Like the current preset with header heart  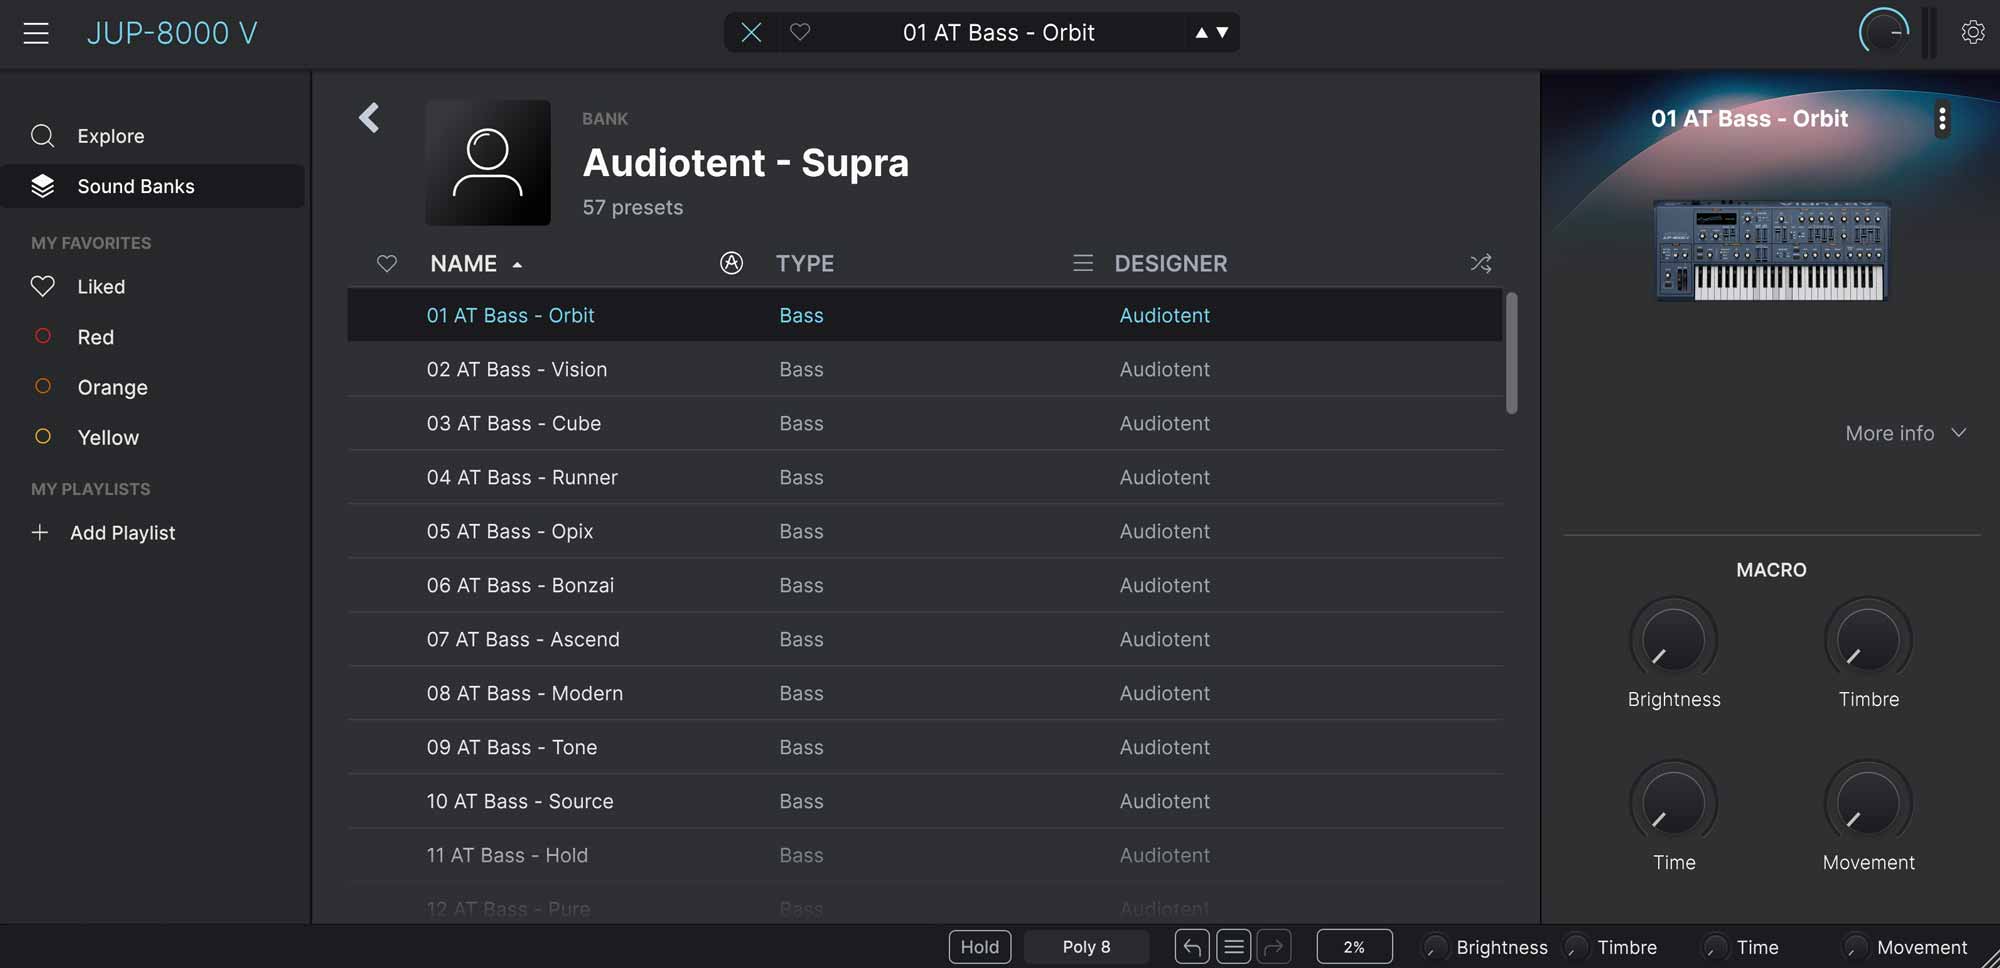(x=800, y=33)
